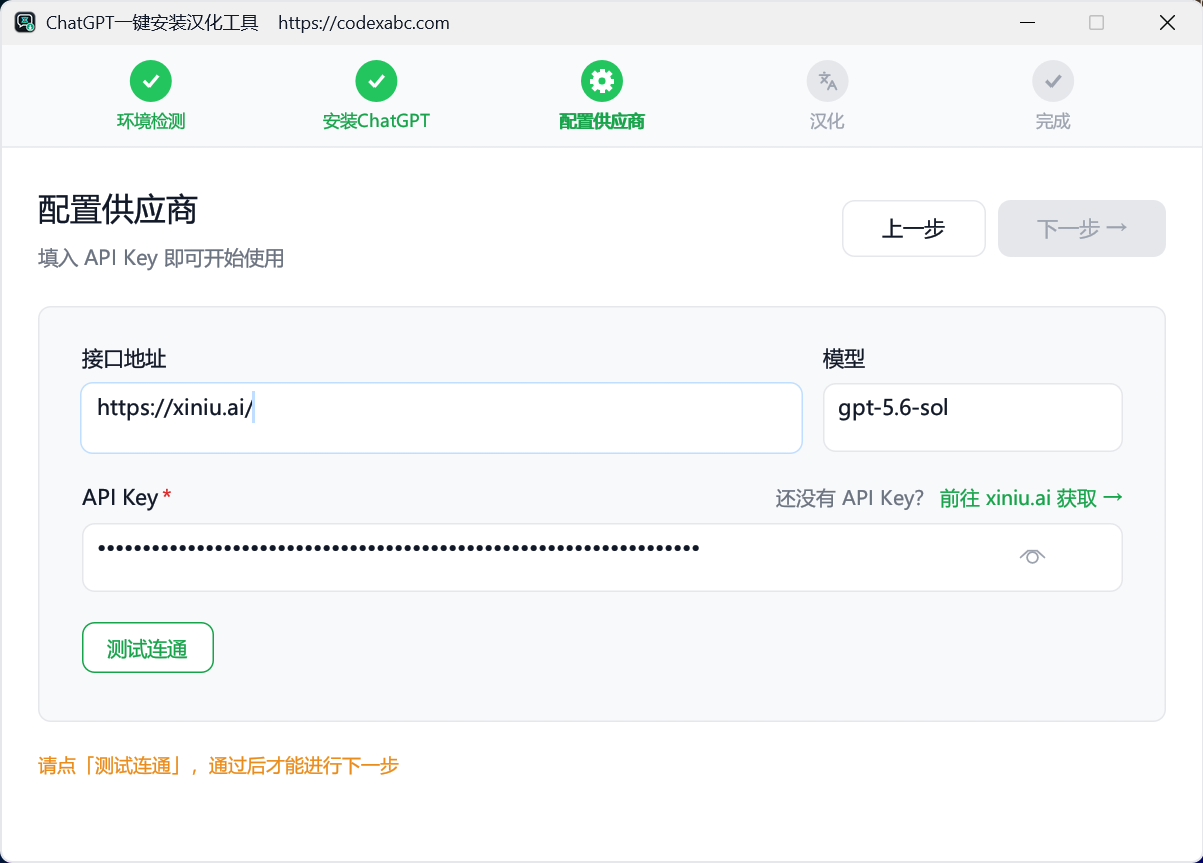Click the text 还没有 API Key?

(x=850, y=498)
